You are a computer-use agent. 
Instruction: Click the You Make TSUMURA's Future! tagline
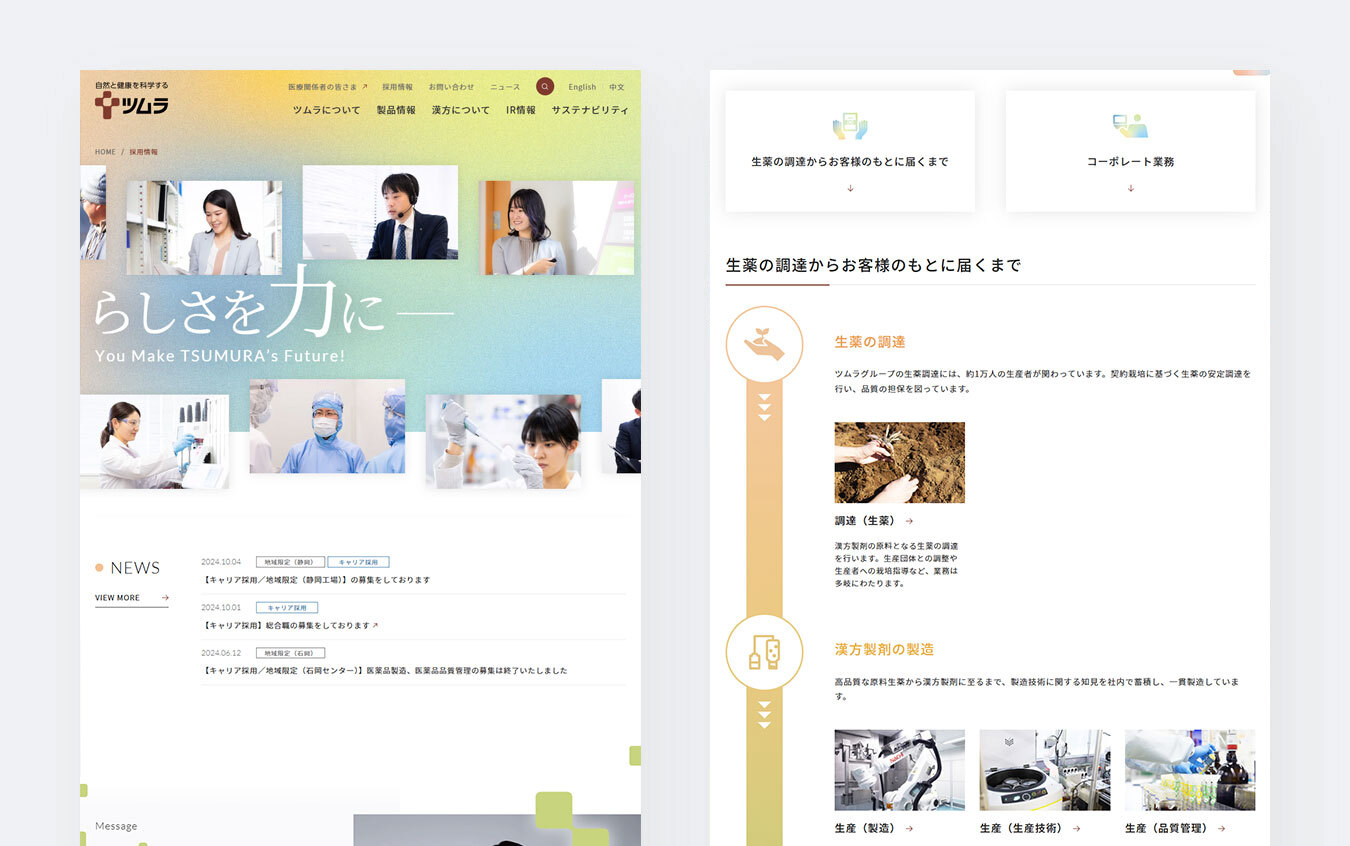(x=219, y=356)
